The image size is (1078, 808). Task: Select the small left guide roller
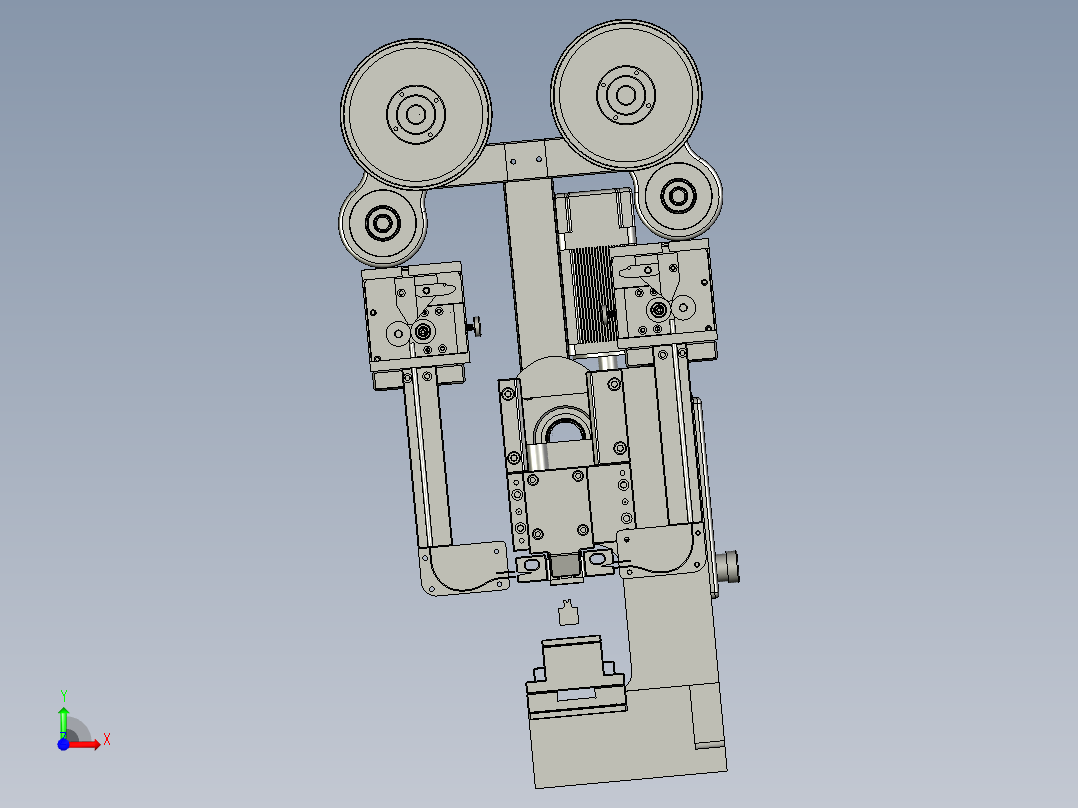point(382,223)
